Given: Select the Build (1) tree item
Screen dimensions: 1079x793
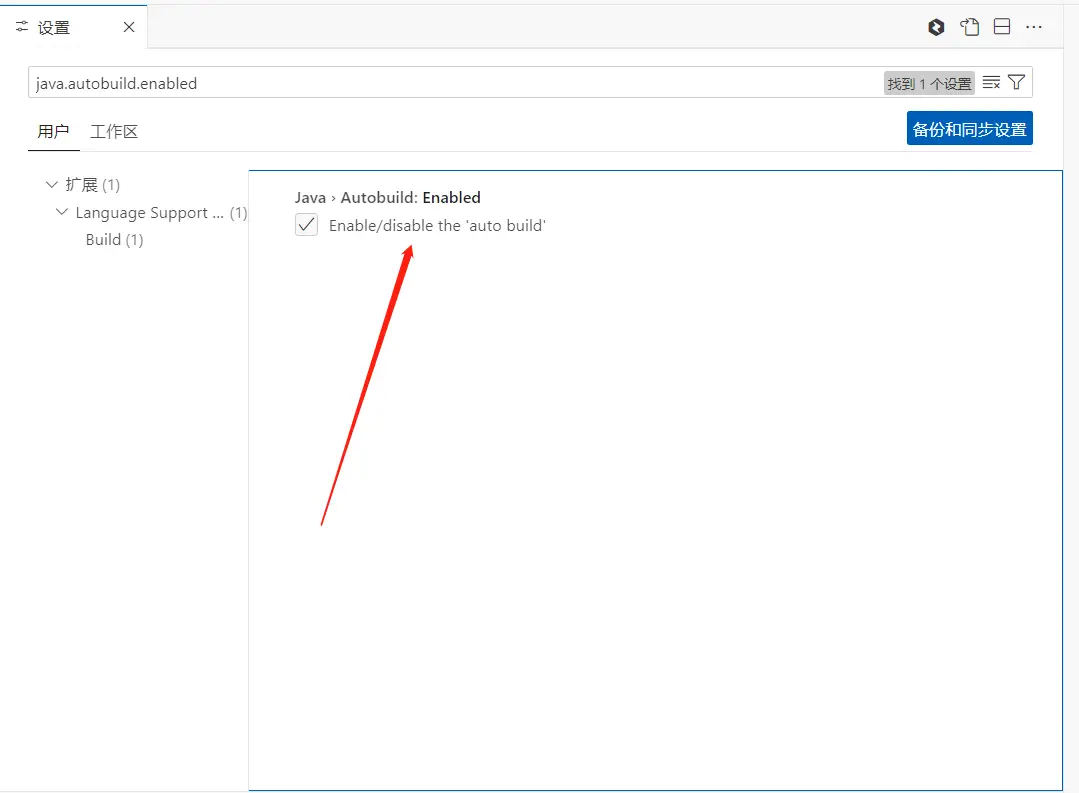Looking at the screenshot, I should point(114,240).
